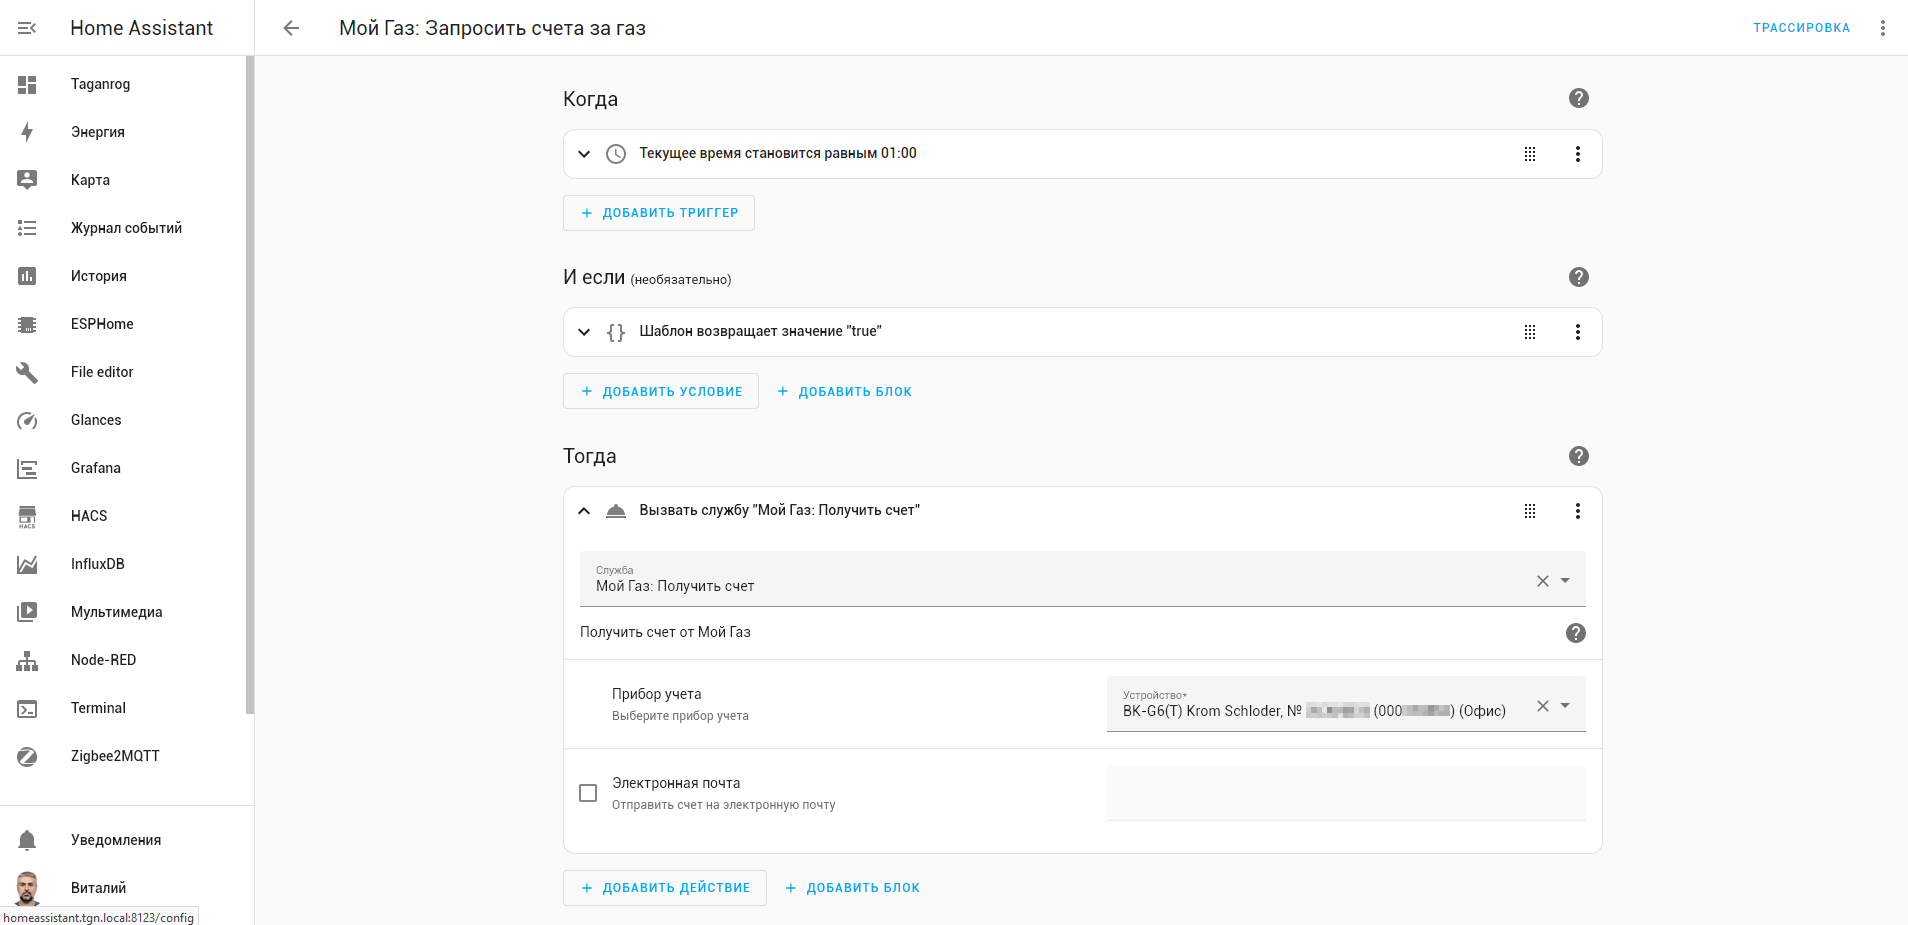Click the ESPHome chip icon
1908x925 pixels.
tap(27, 324)
